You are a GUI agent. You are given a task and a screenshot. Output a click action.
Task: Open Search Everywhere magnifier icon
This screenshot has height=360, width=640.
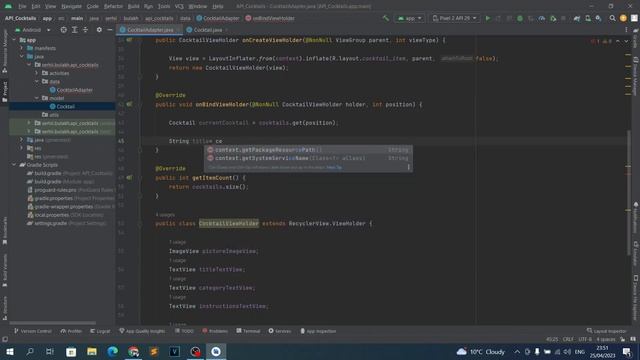[x=612, y=18]
